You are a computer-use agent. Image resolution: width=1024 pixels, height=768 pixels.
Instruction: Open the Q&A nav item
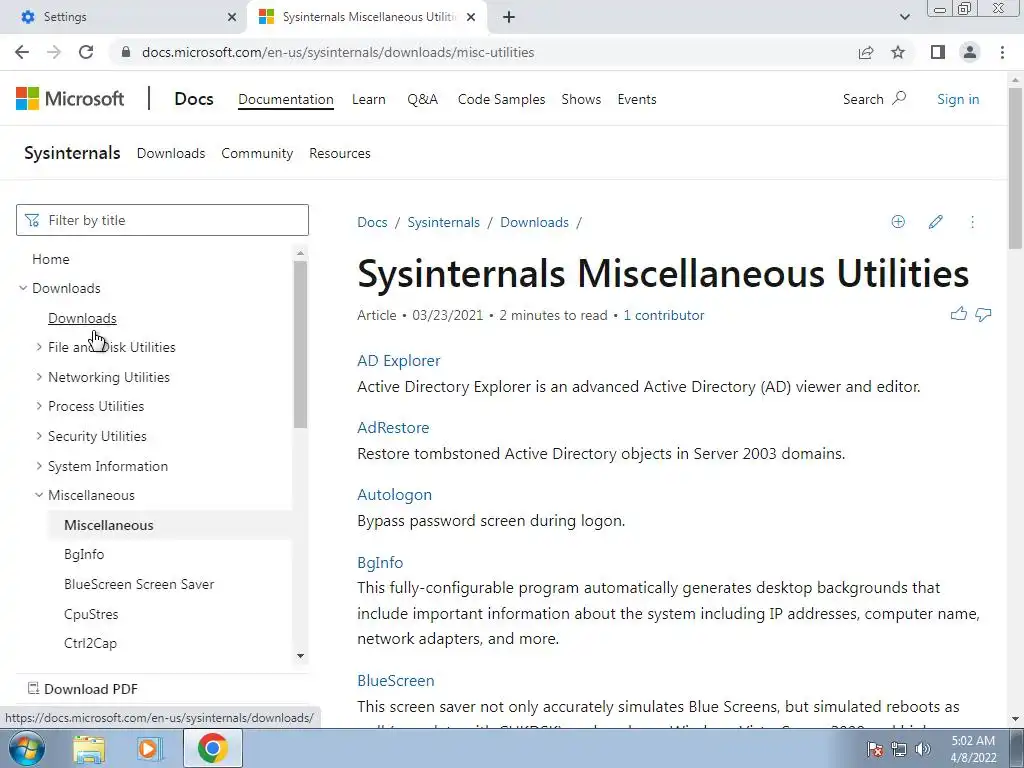[x=423, y=99]
